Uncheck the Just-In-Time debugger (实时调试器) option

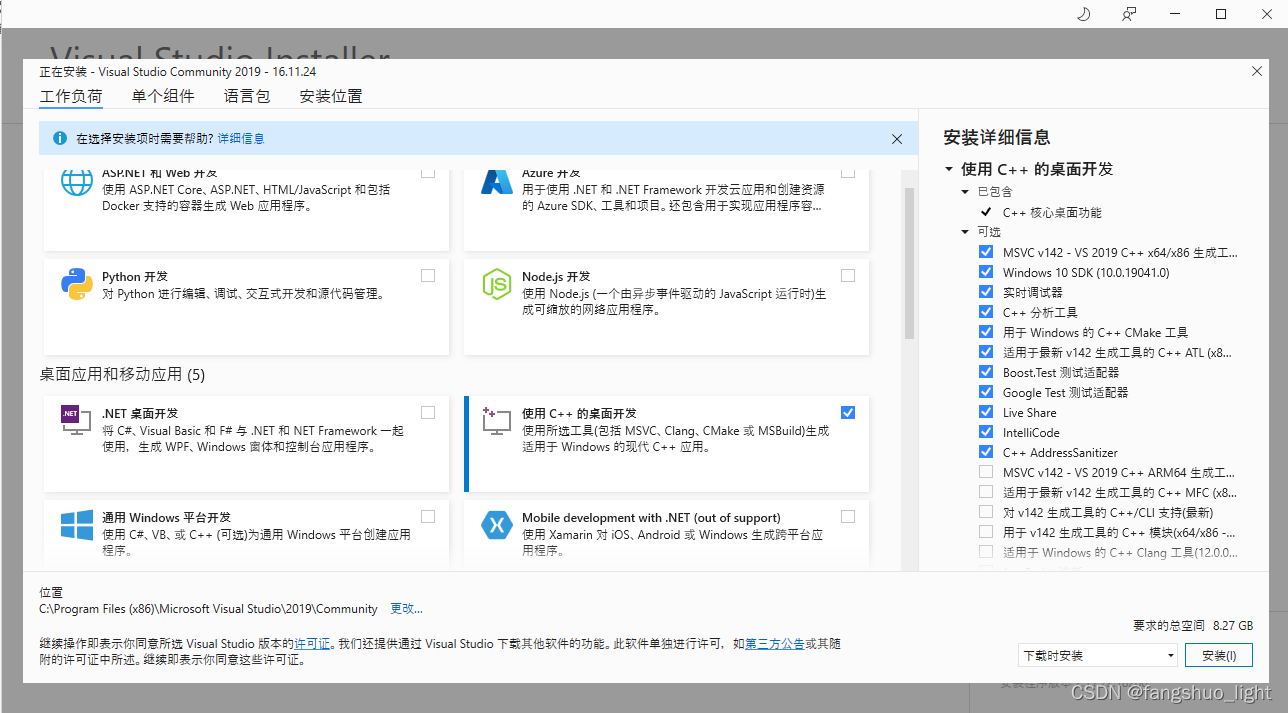pyautogui.click(x=987, y=292)
